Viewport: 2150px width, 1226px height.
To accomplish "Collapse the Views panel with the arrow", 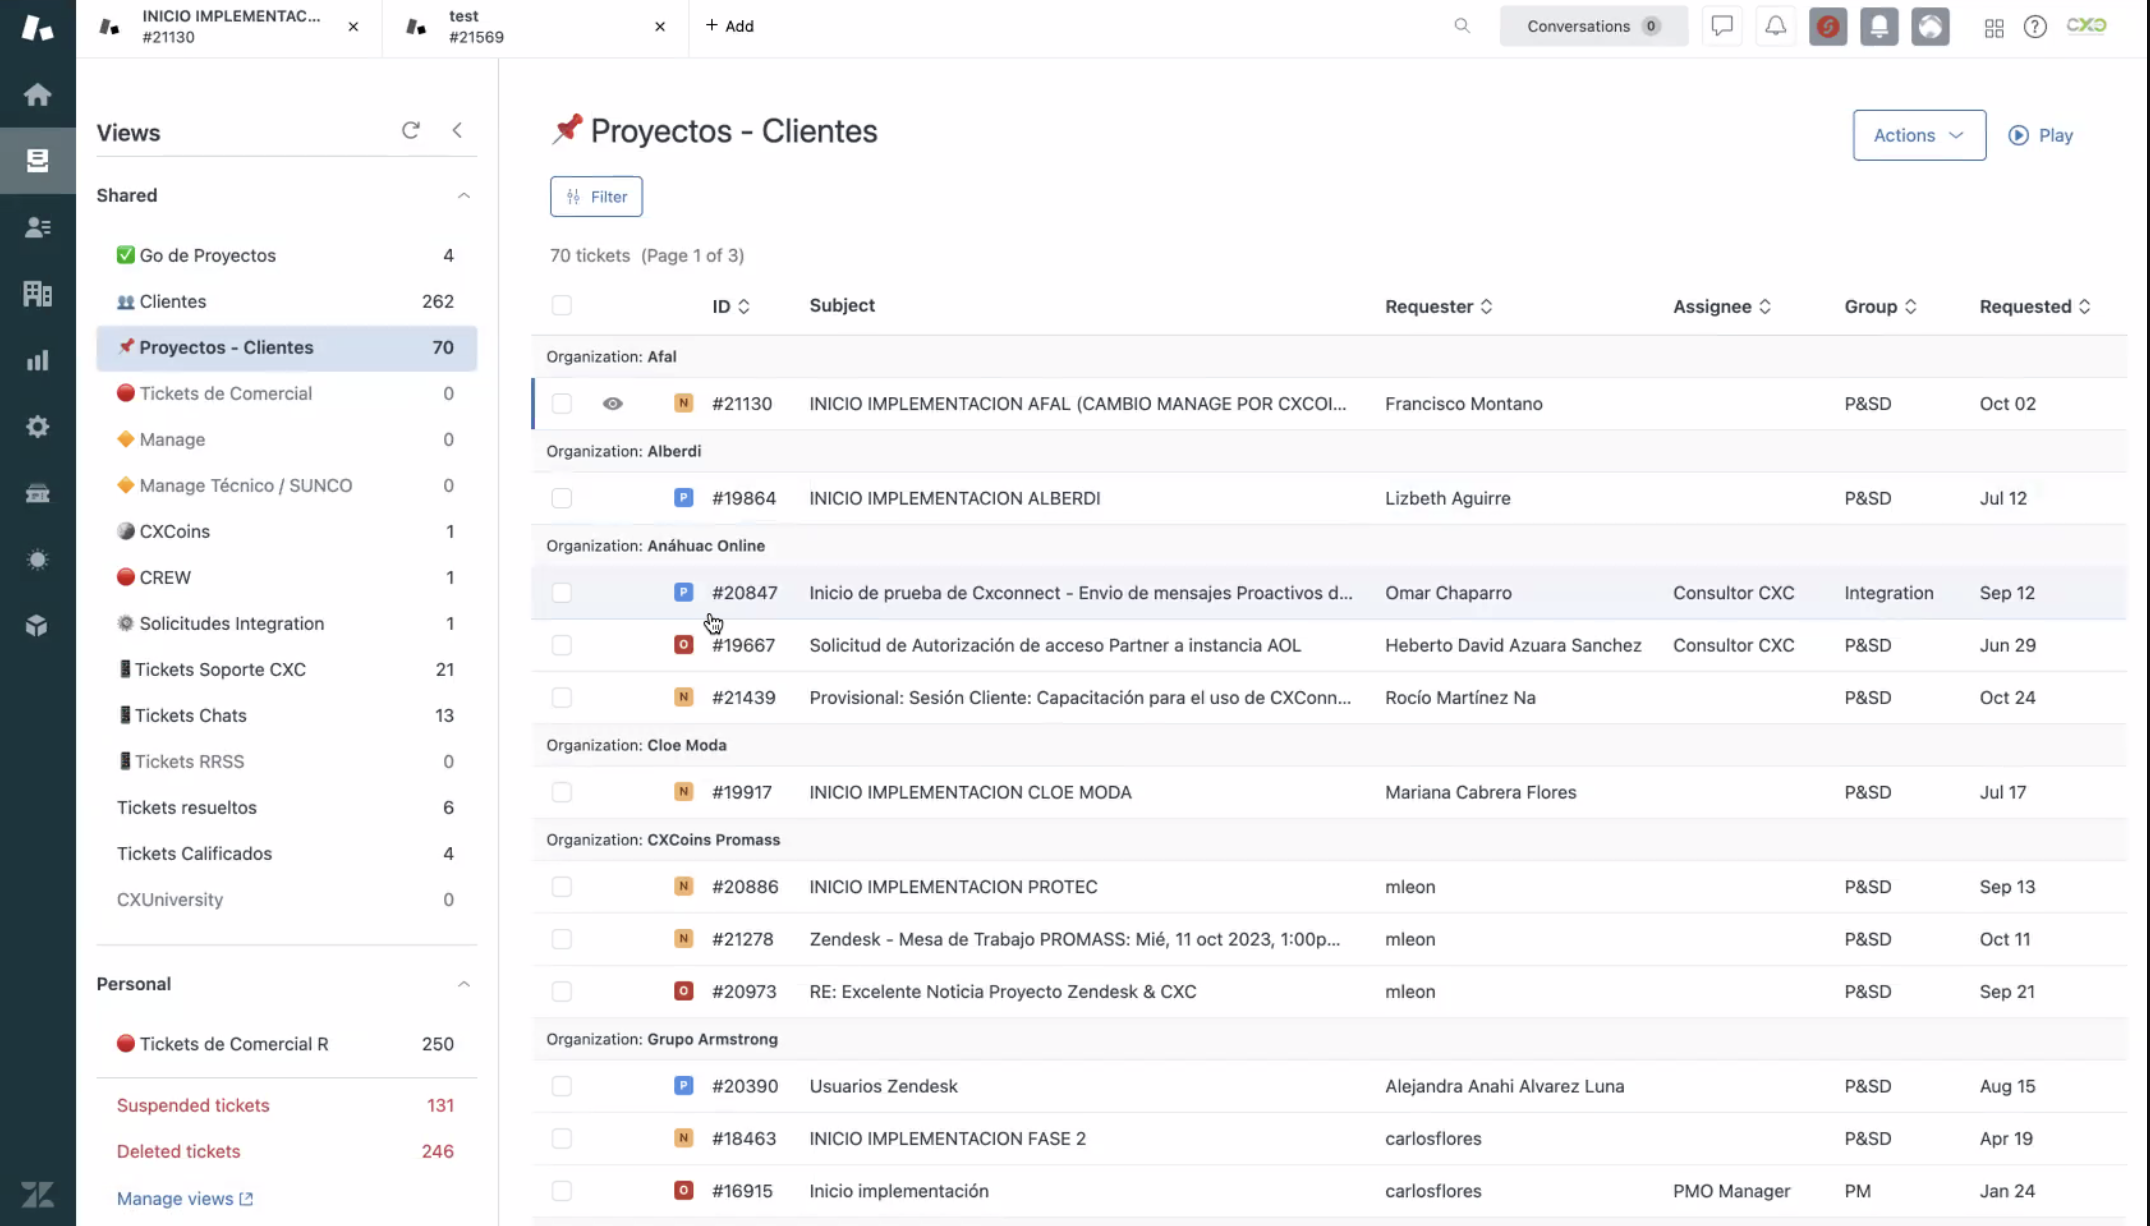I will click(457, 130).
